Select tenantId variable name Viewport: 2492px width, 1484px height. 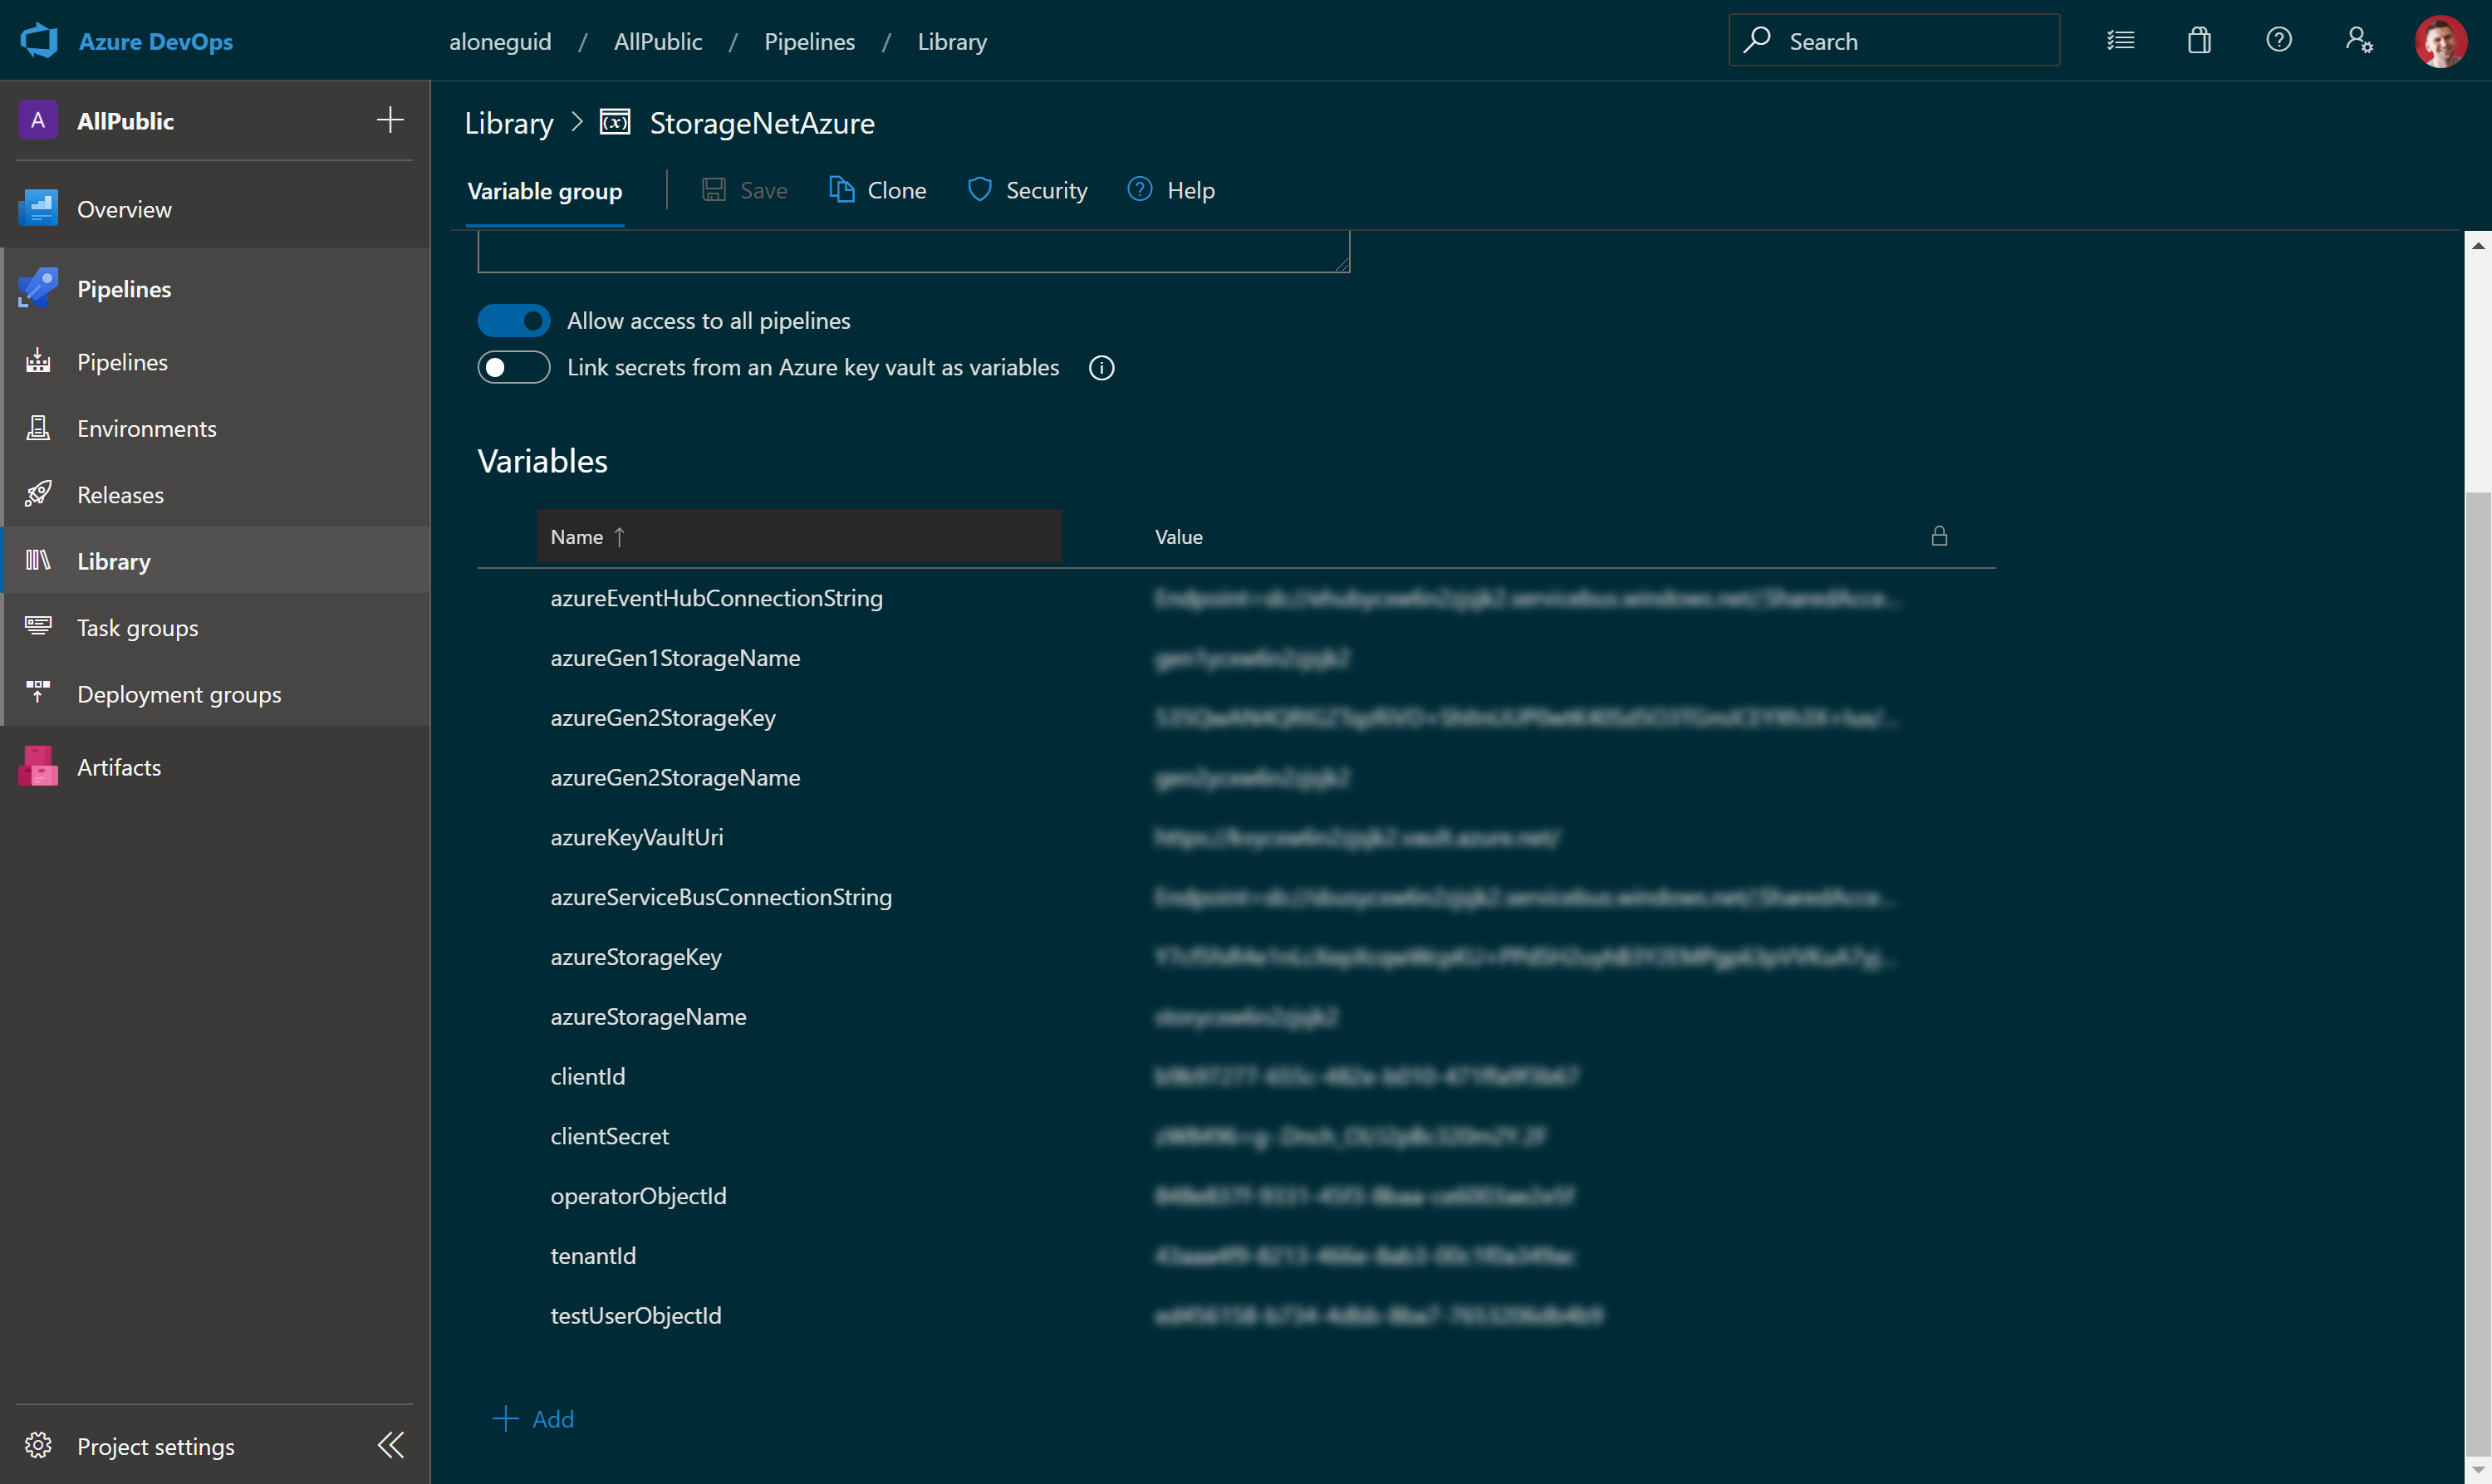coord(593,1256)
